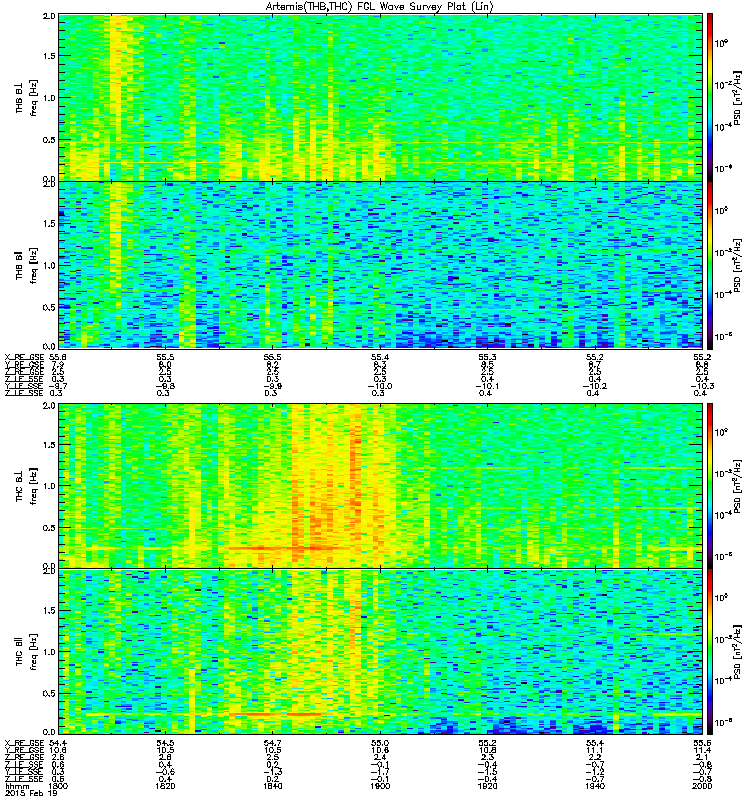Click the color bar beside the THB B∥ panel
This screenshot has height=800, width=750.
[709, 265]
